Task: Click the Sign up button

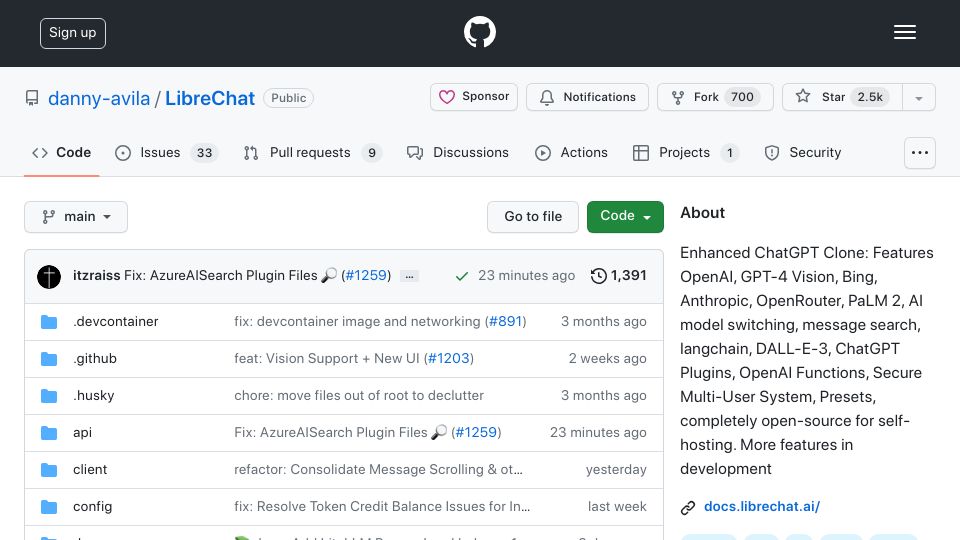Action: (73, 33)
